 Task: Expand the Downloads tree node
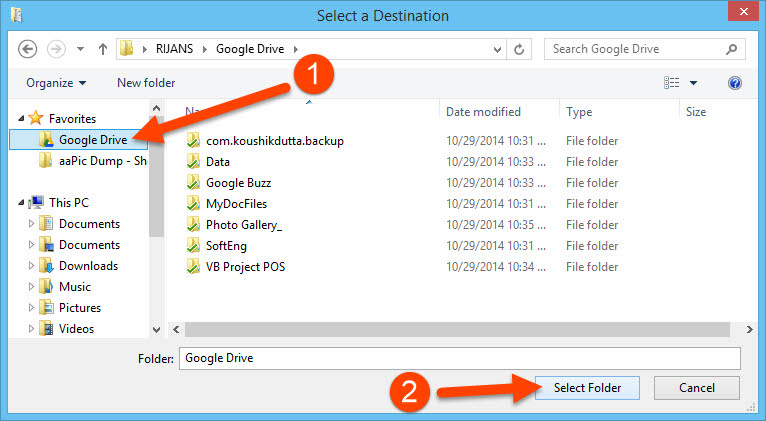tap(31, 266)
